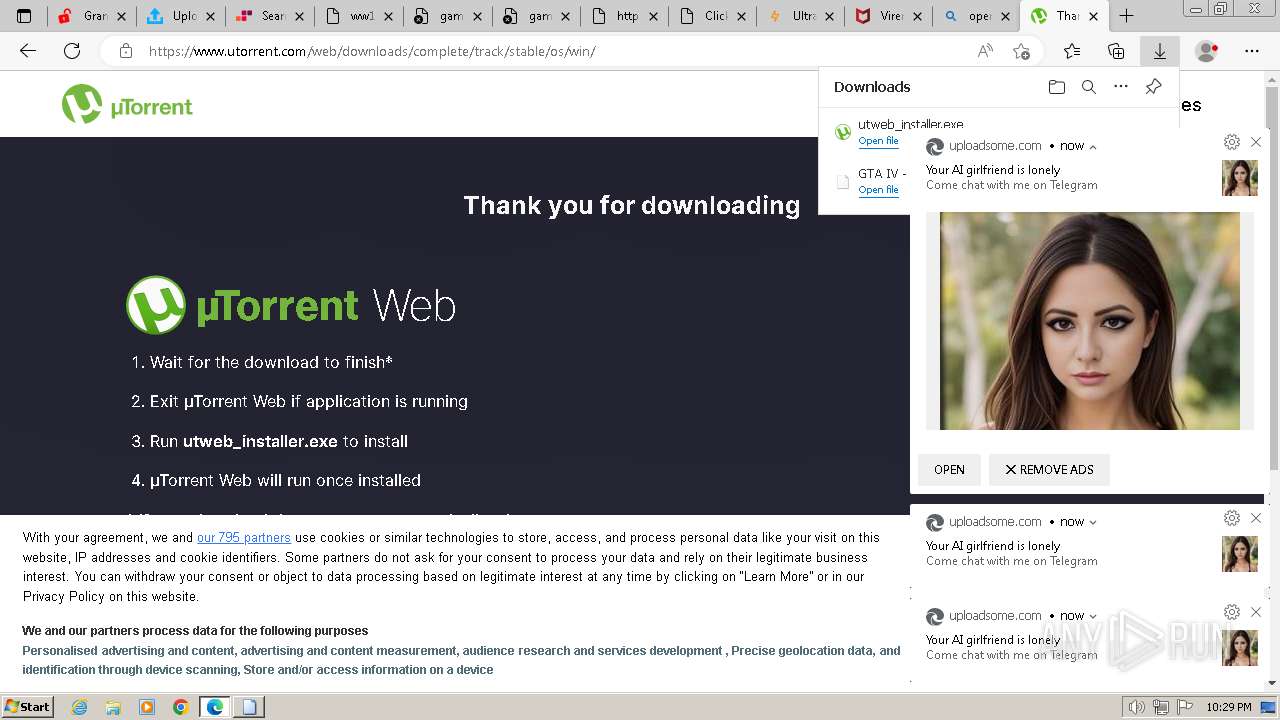This screenshot has width=1280, height=720.
Task: Open Windows Media Player from taskbar
Action: 147,707
